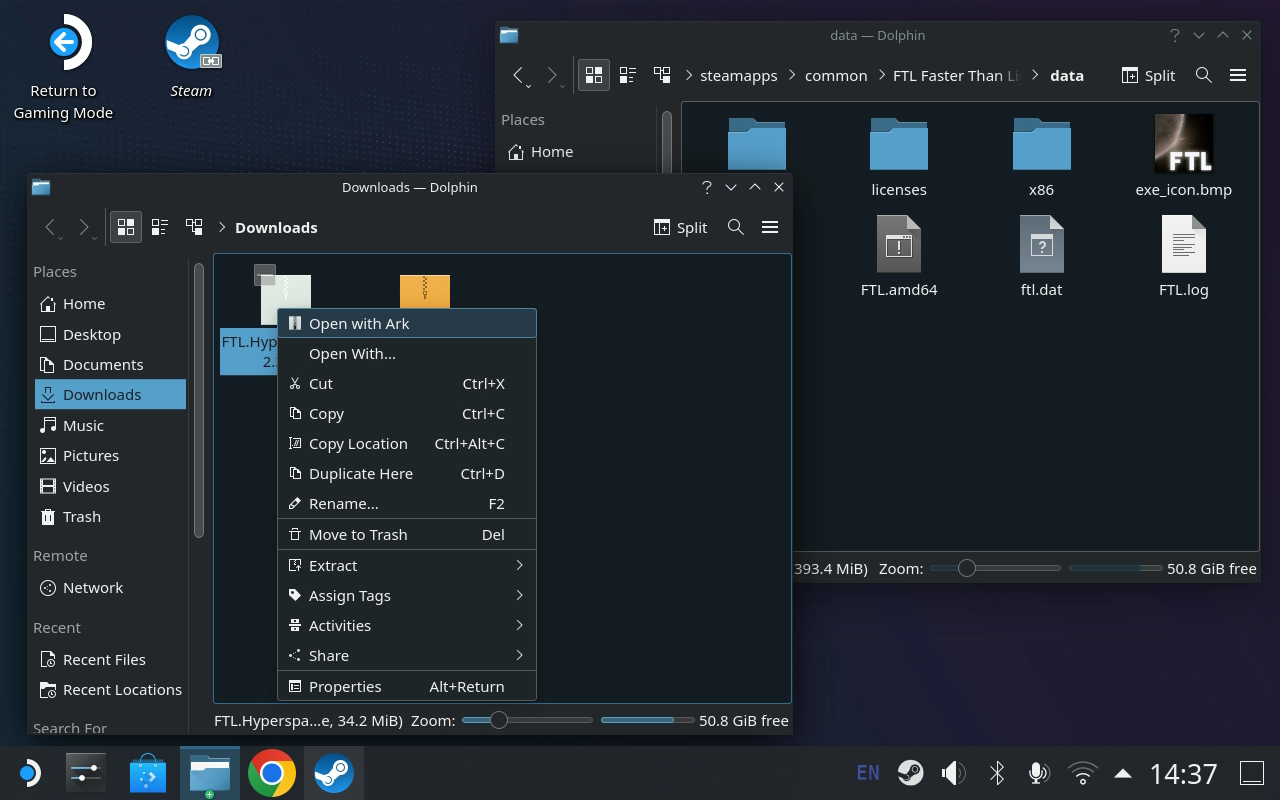Switch to Compact view in data window
Screen dimensions: 1280x800
628,75
